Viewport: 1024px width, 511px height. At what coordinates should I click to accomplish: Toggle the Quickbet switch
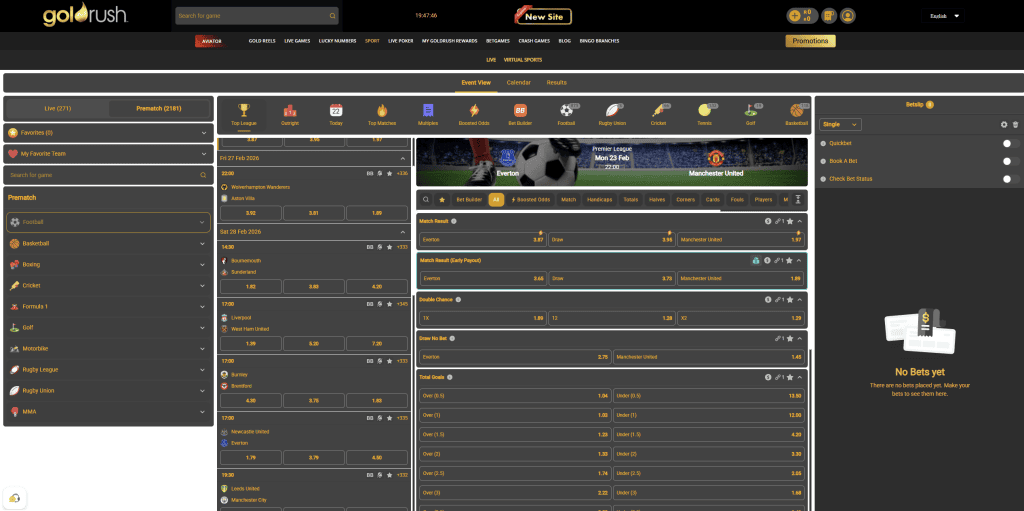[x=1010, y=143]
